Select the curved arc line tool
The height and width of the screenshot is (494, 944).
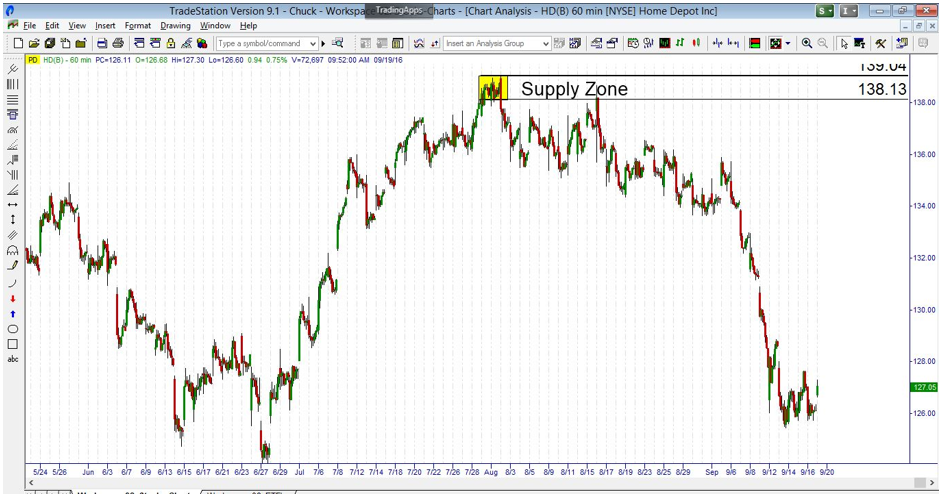(13, 282)
